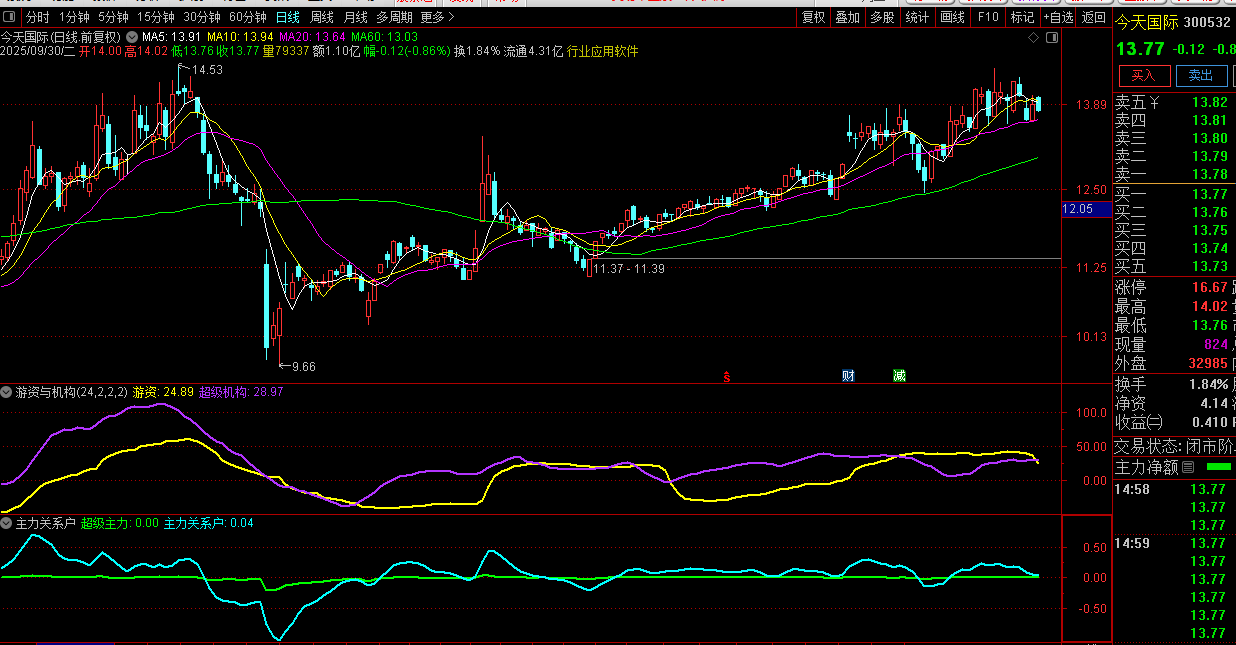Screen dimensions: 1236x645
Task: Click the 财 financial report marker
Action: [x=848, y=376]
